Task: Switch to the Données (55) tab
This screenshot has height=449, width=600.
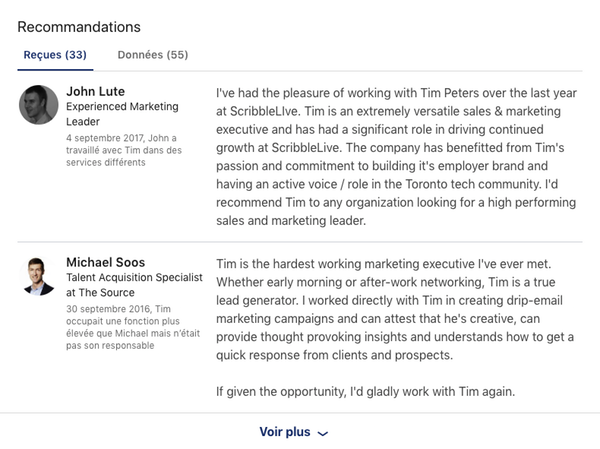Action: pos(152,55)
